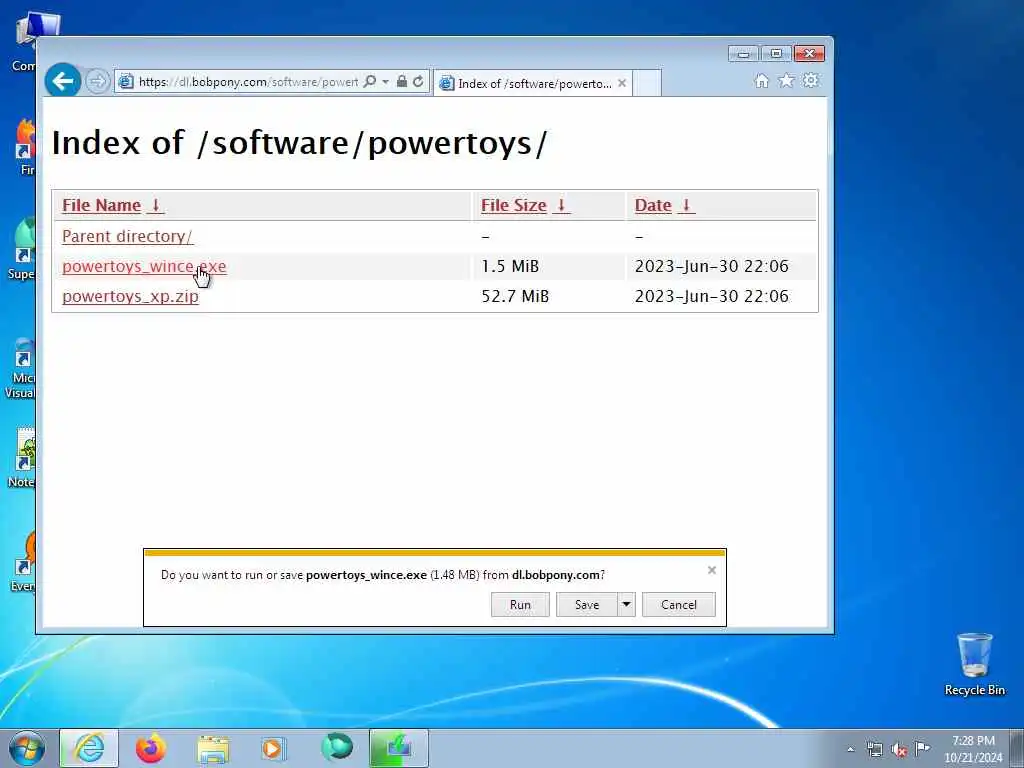Viewport: 1024px width, 768px height.
Task: Select the Index of /software/powerto... tab
Action: [x=534, y=83]
